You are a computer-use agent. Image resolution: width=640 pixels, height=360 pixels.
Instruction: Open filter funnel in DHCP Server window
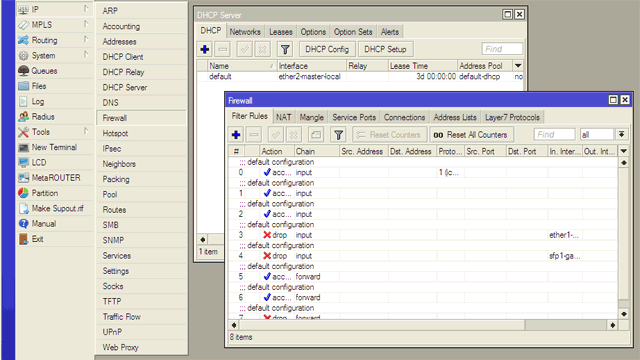[x=285, y=49]
